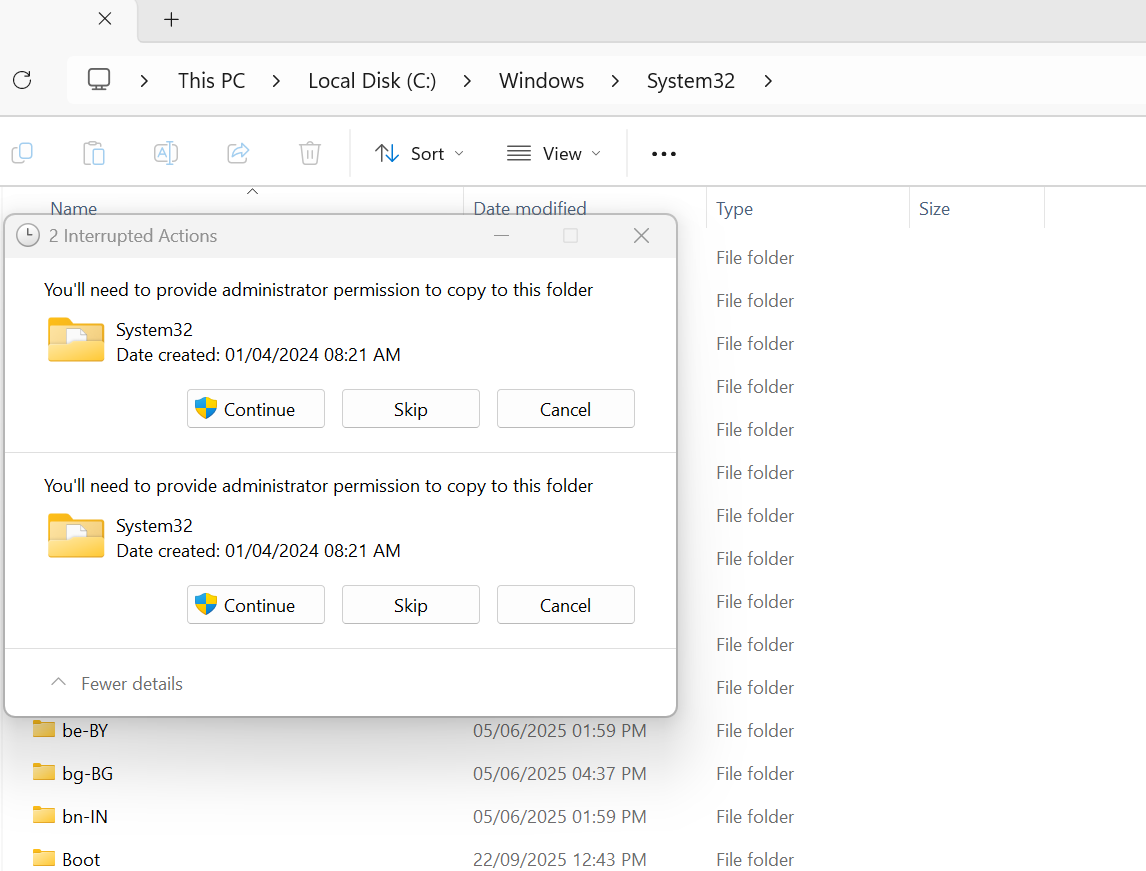Viewport: 1146px width, 871px height.
Task: Cancel the first interrupted copy action
Action: pos(565,409)
